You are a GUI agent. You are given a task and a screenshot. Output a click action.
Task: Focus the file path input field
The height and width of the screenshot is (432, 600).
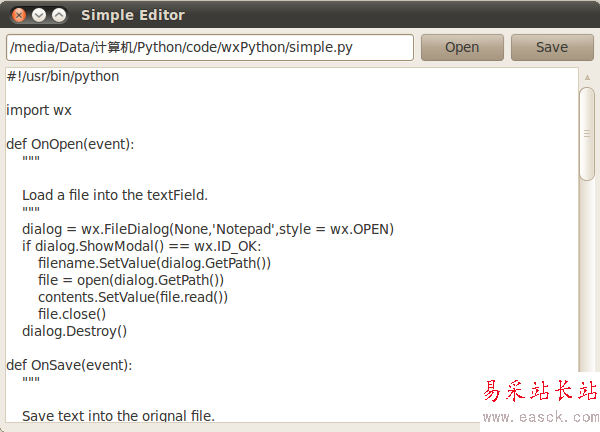[x=209, y=47]
